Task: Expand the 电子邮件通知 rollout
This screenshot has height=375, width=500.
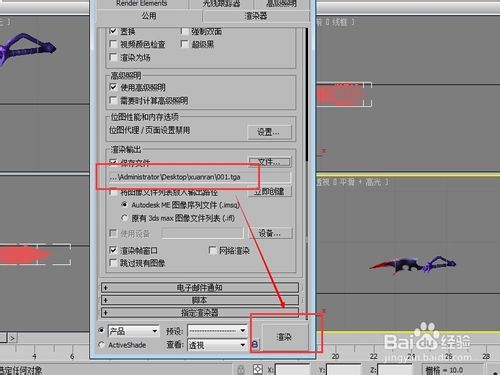Action: click(x=200, y=287)
